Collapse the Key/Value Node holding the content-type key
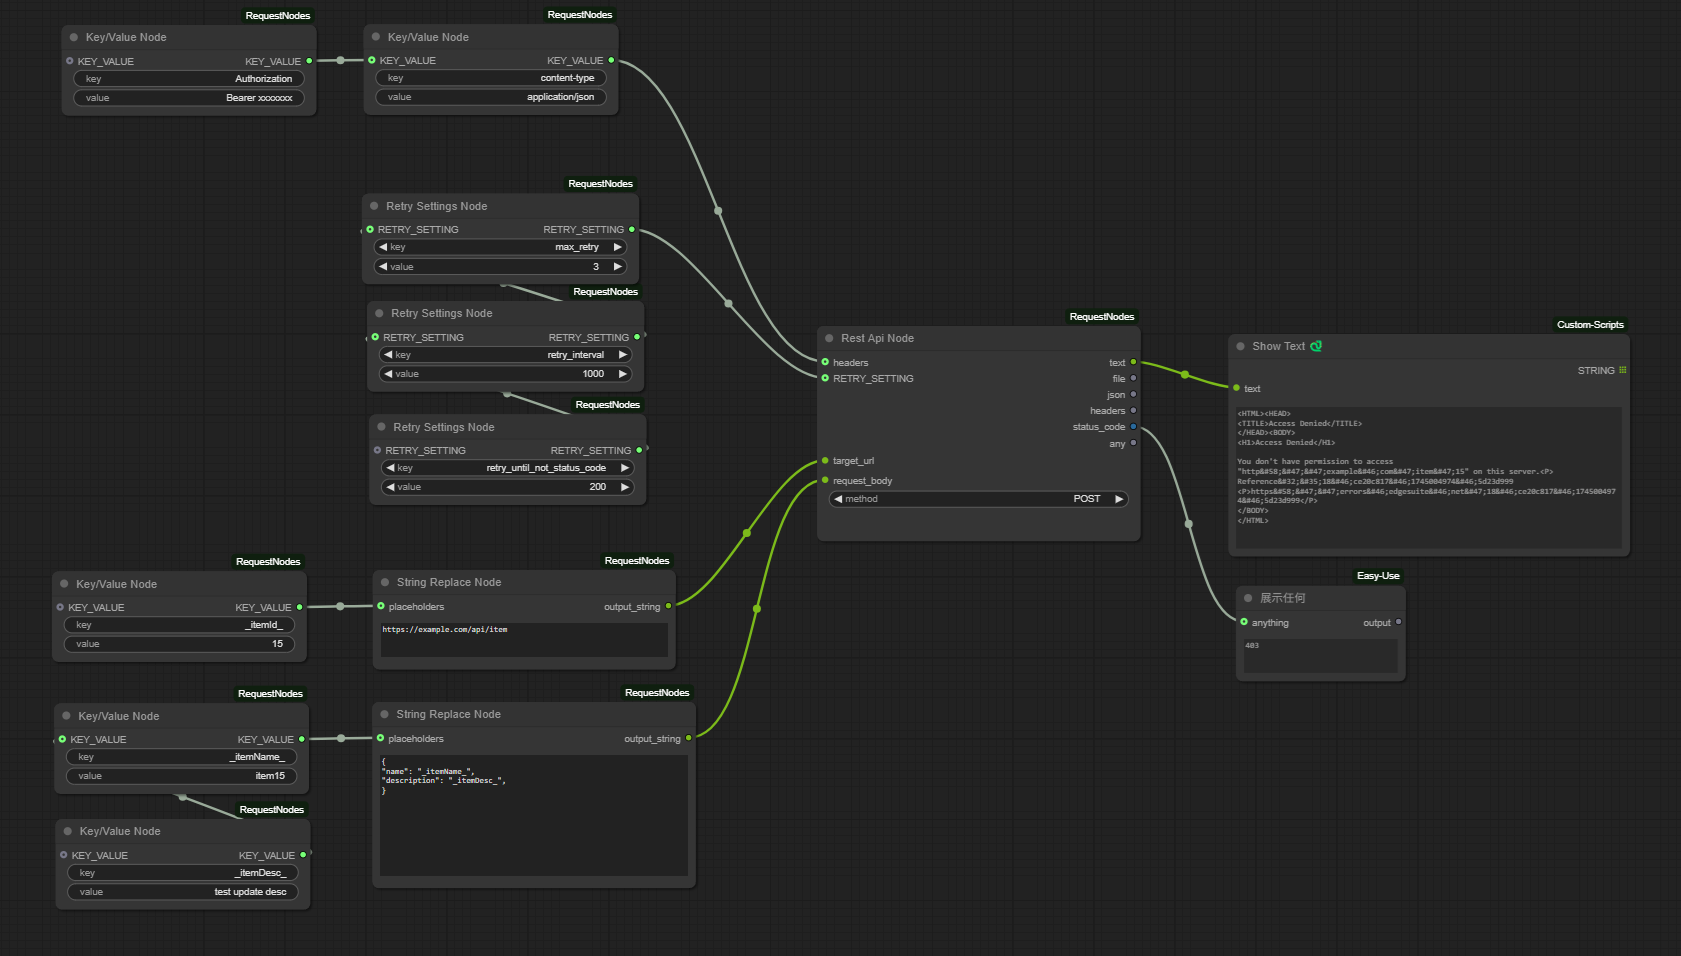This screenshot has width=1681, height=956. 376,37
